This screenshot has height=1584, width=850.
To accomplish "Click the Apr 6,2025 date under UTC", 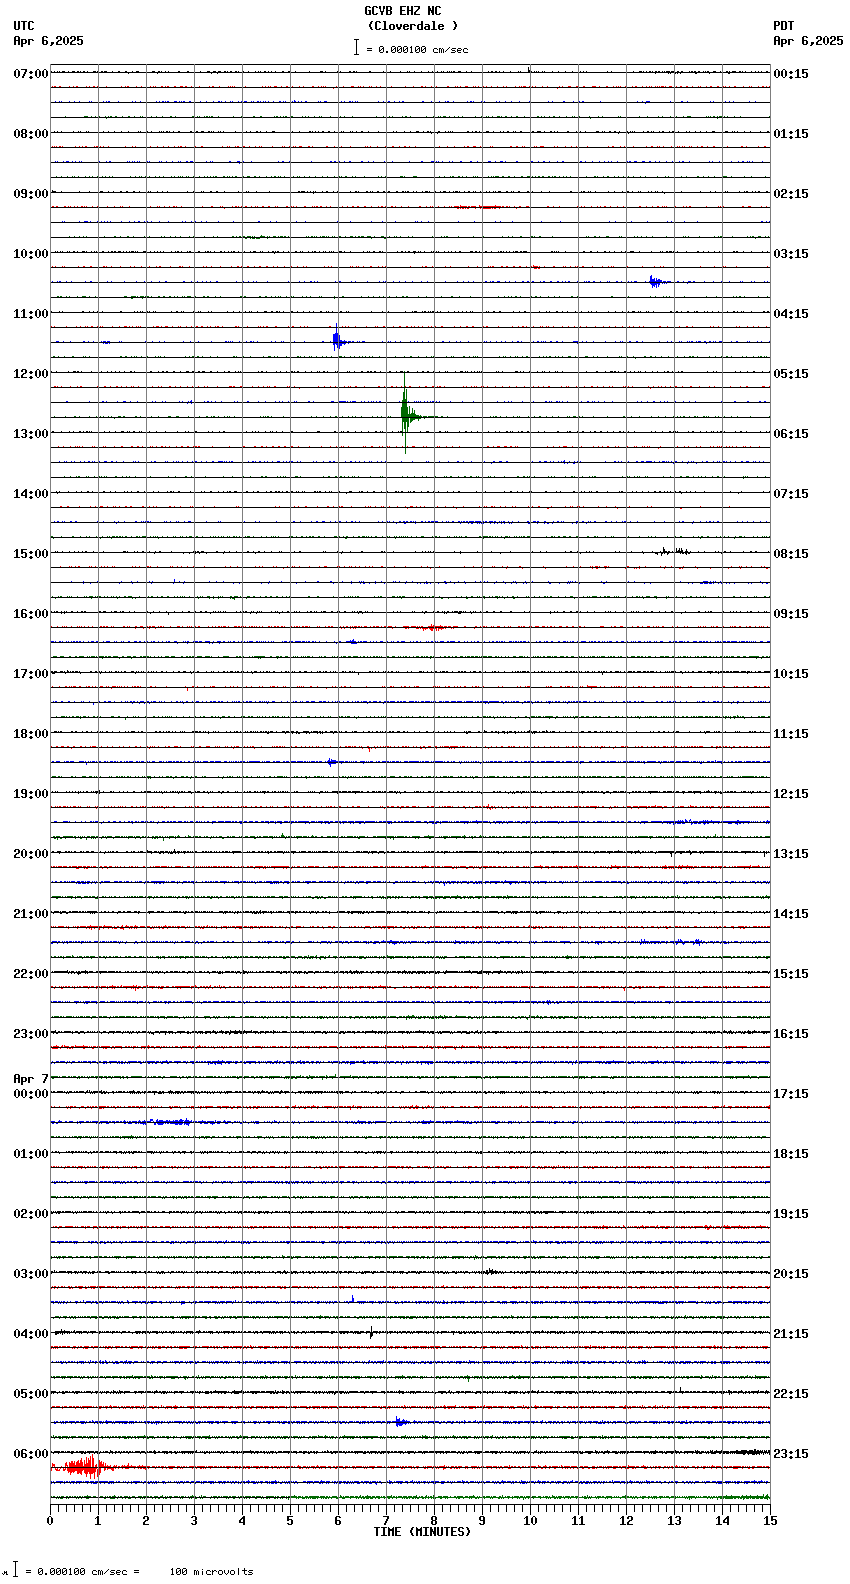I will click(x=49, y=41).
